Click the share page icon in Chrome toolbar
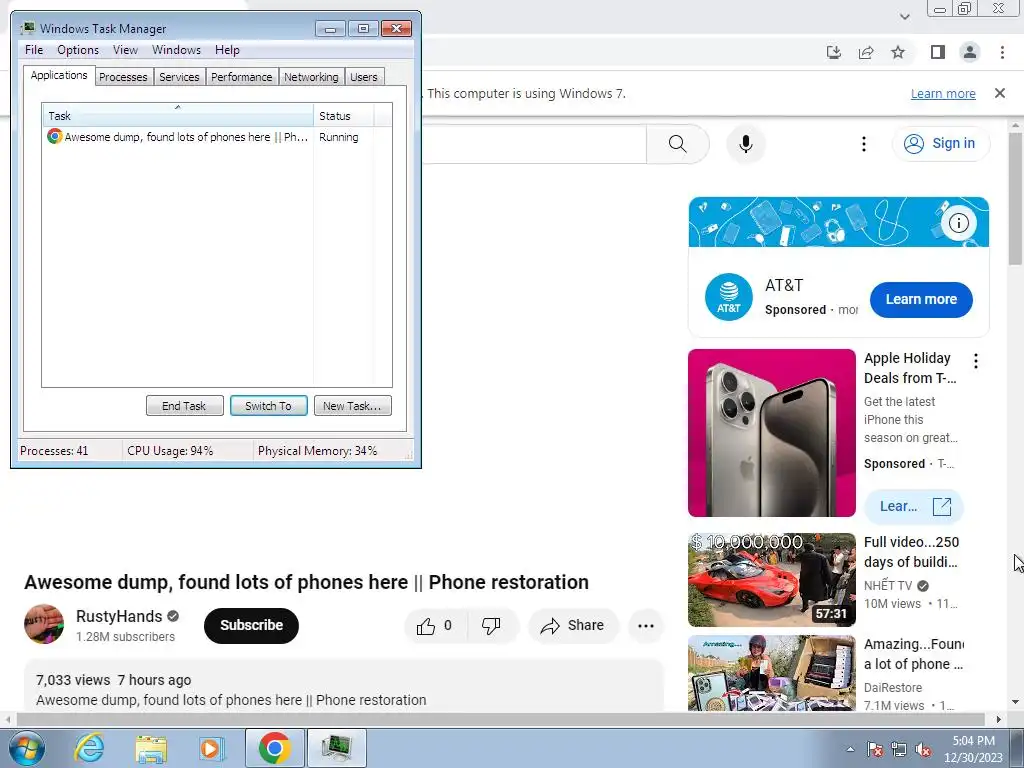The height and width of the screenshot is (768, 1024). coord(866,52)
